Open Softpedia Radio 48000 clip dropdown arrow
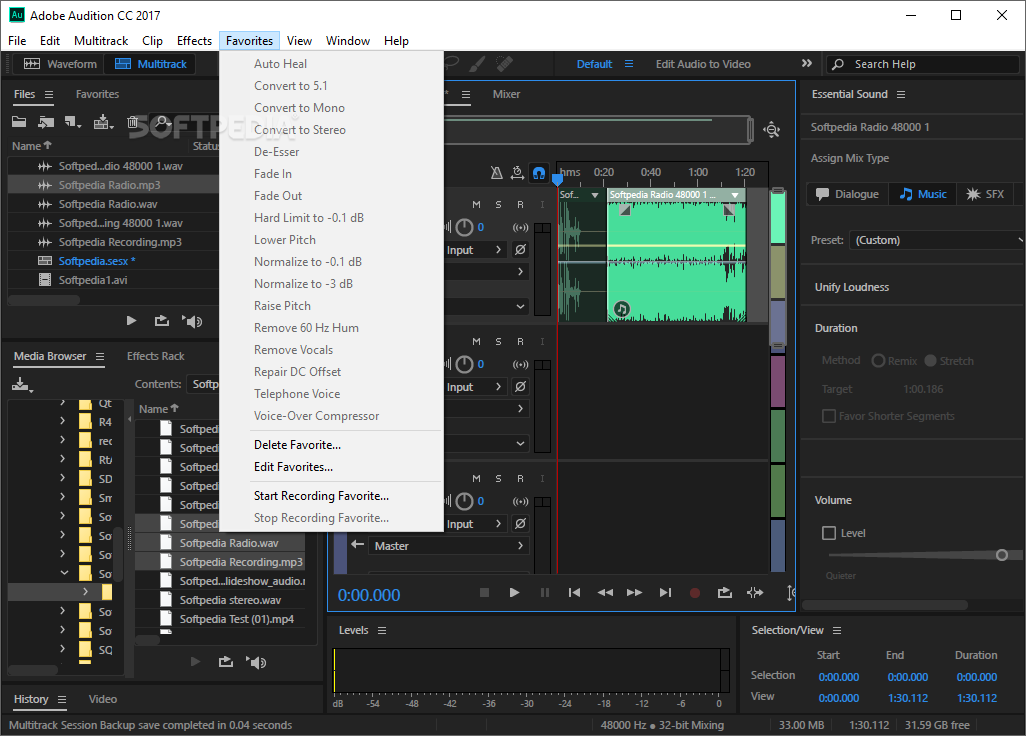 [x=735, y=195]
